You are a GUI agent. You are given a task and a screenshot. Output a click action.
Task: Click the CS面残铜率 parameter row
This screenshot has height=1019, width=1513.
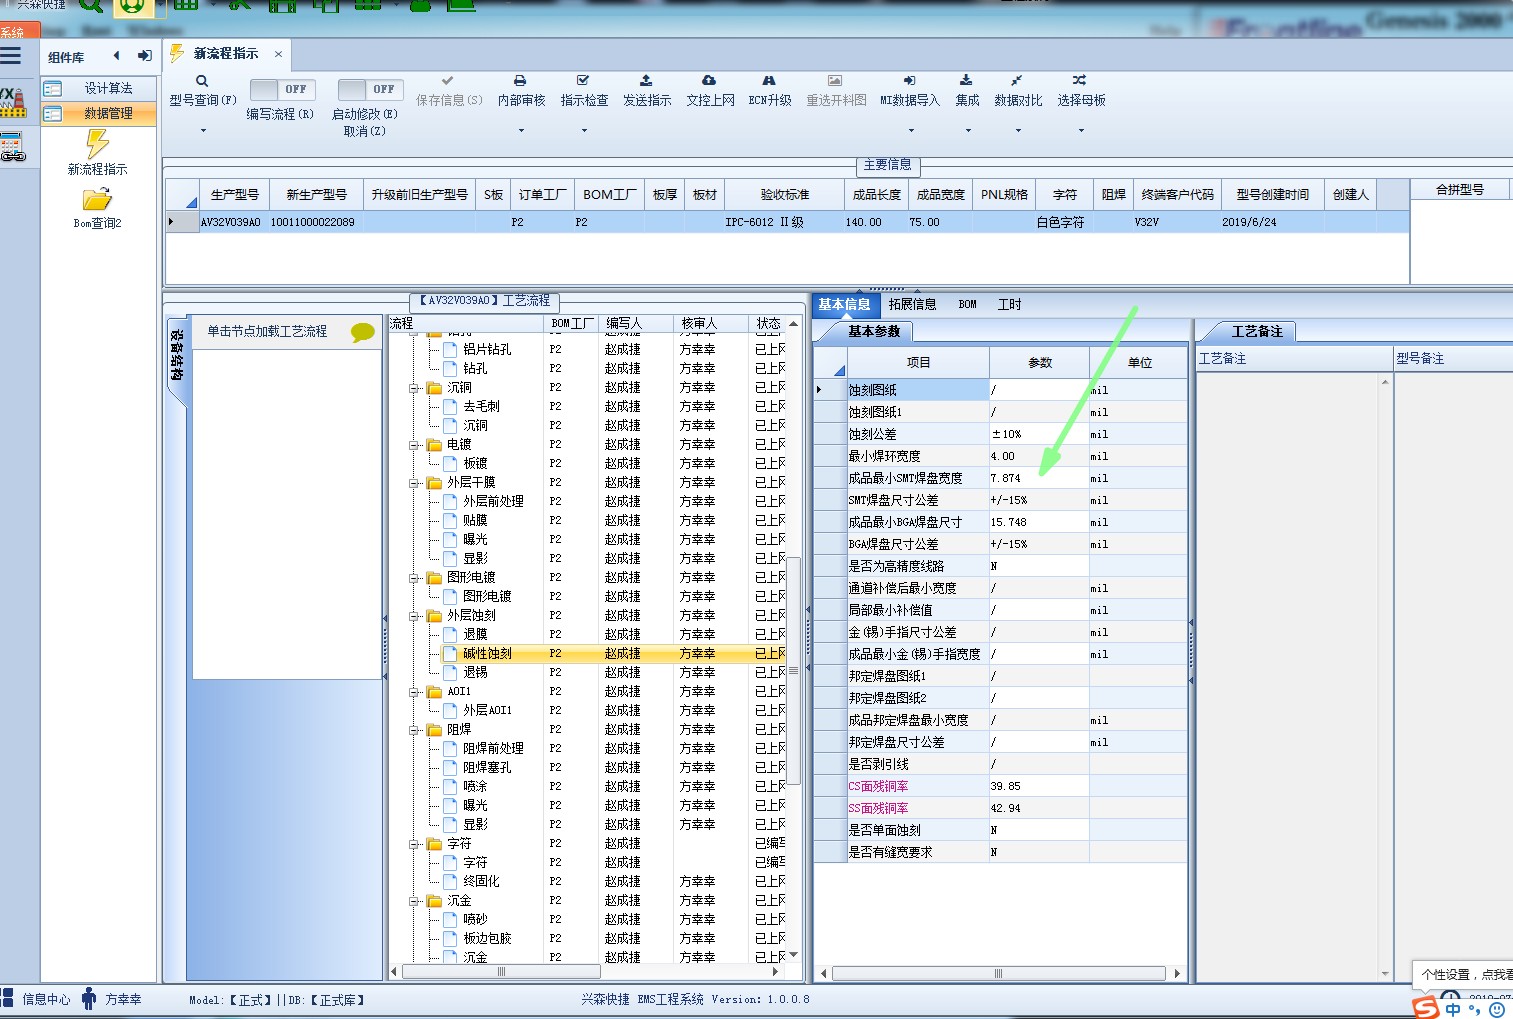1000,786
